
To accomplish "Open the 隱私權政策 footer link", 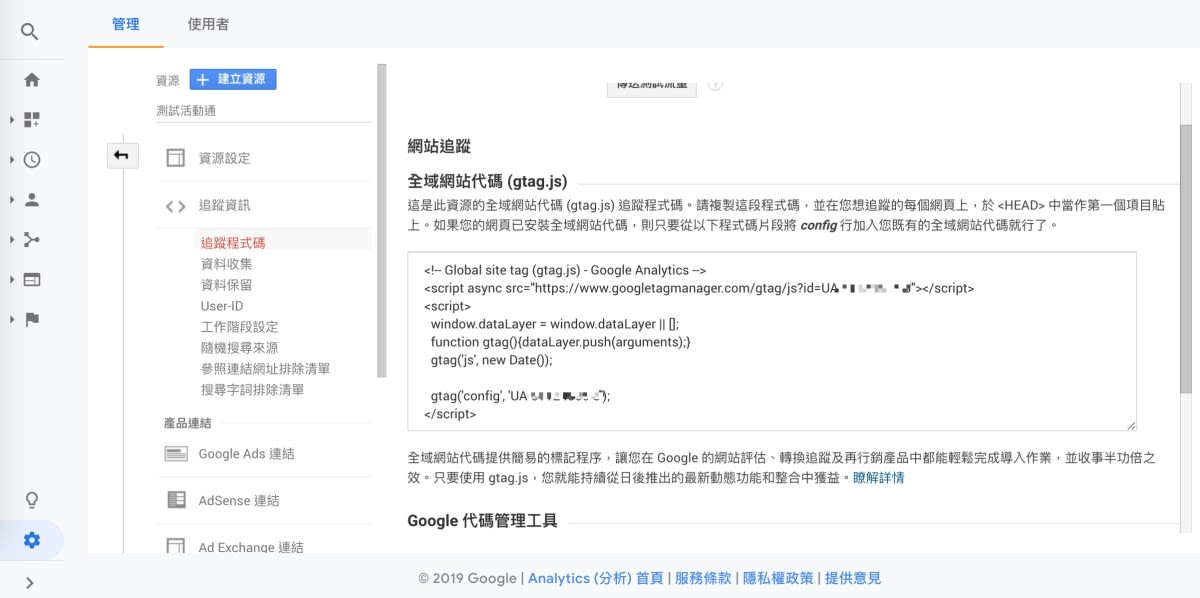I will [x=778, y=578].
